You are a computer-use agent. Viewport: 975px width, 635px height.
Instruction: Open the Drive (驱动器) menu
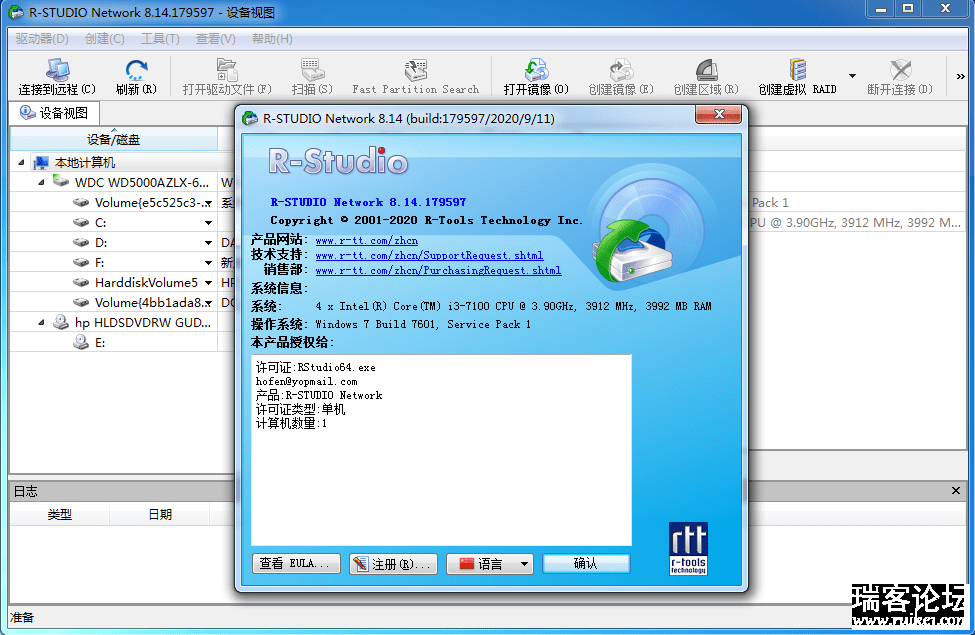pos(42,39)
